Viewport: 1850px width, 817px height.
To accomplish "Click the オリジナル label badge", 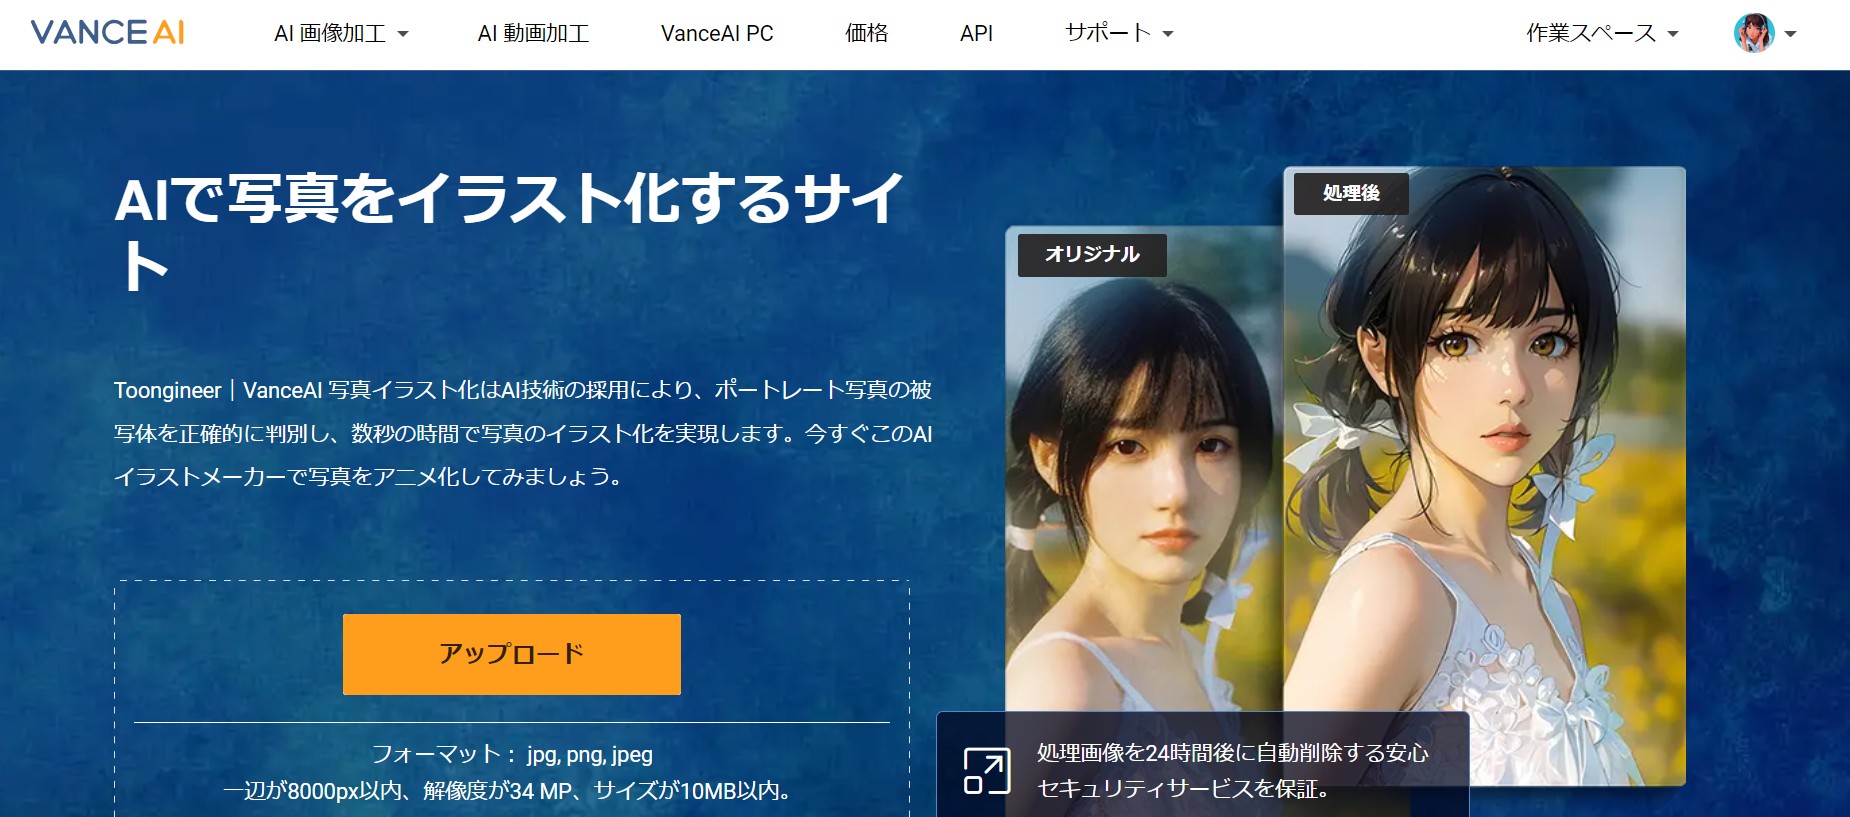I will [x=1092, y=255].
